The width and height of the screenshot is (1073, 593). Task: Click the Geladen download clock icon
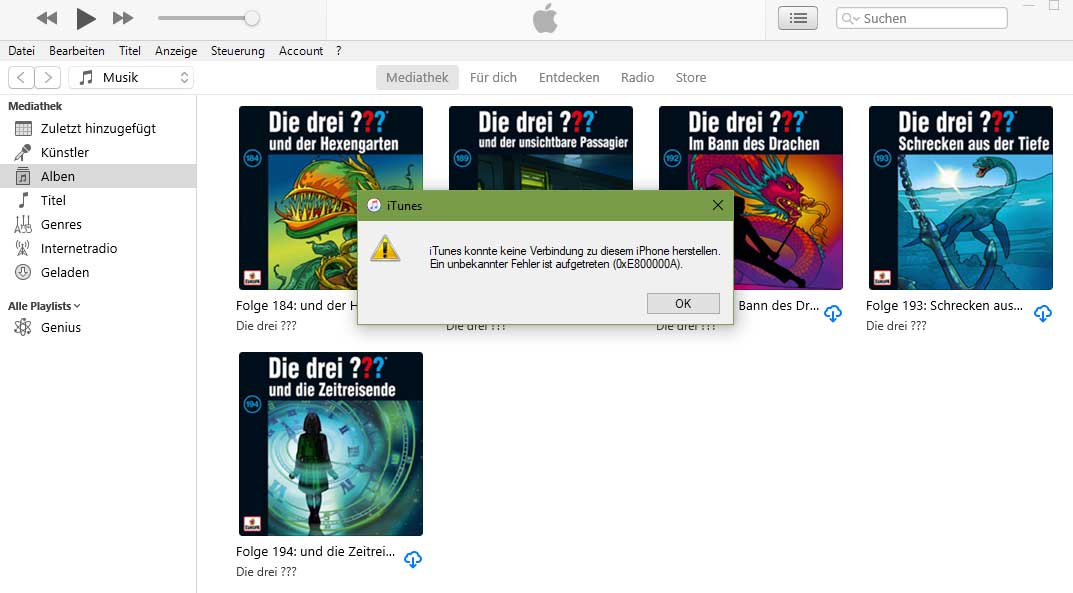[23, 272]
